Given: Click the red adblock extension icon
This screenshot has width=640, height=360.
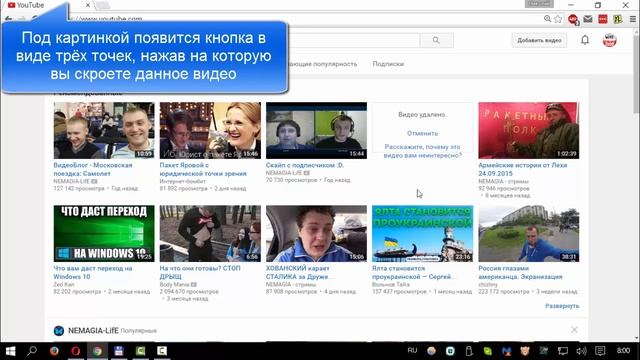Looking at the screenshot, I should (573, 19).
